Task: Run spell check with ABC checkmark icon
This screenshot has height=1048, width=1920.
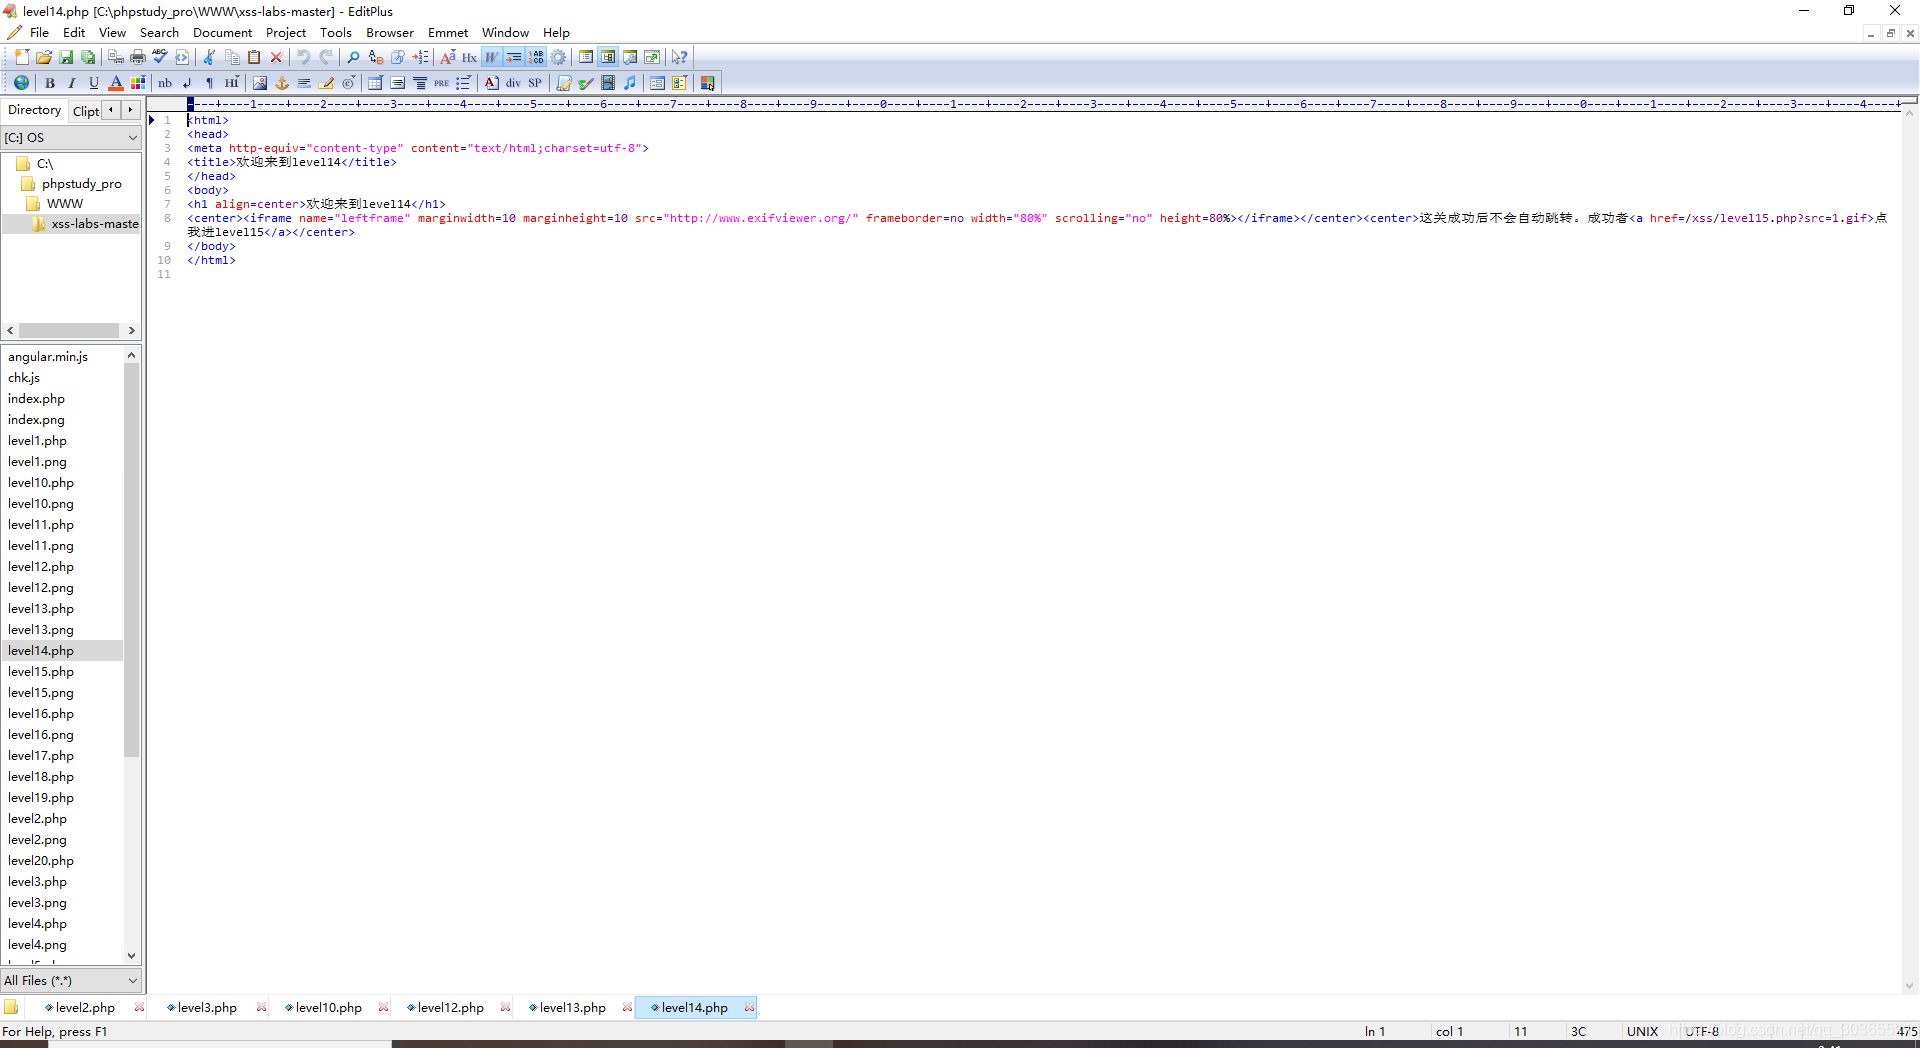Action: [160, 57]
